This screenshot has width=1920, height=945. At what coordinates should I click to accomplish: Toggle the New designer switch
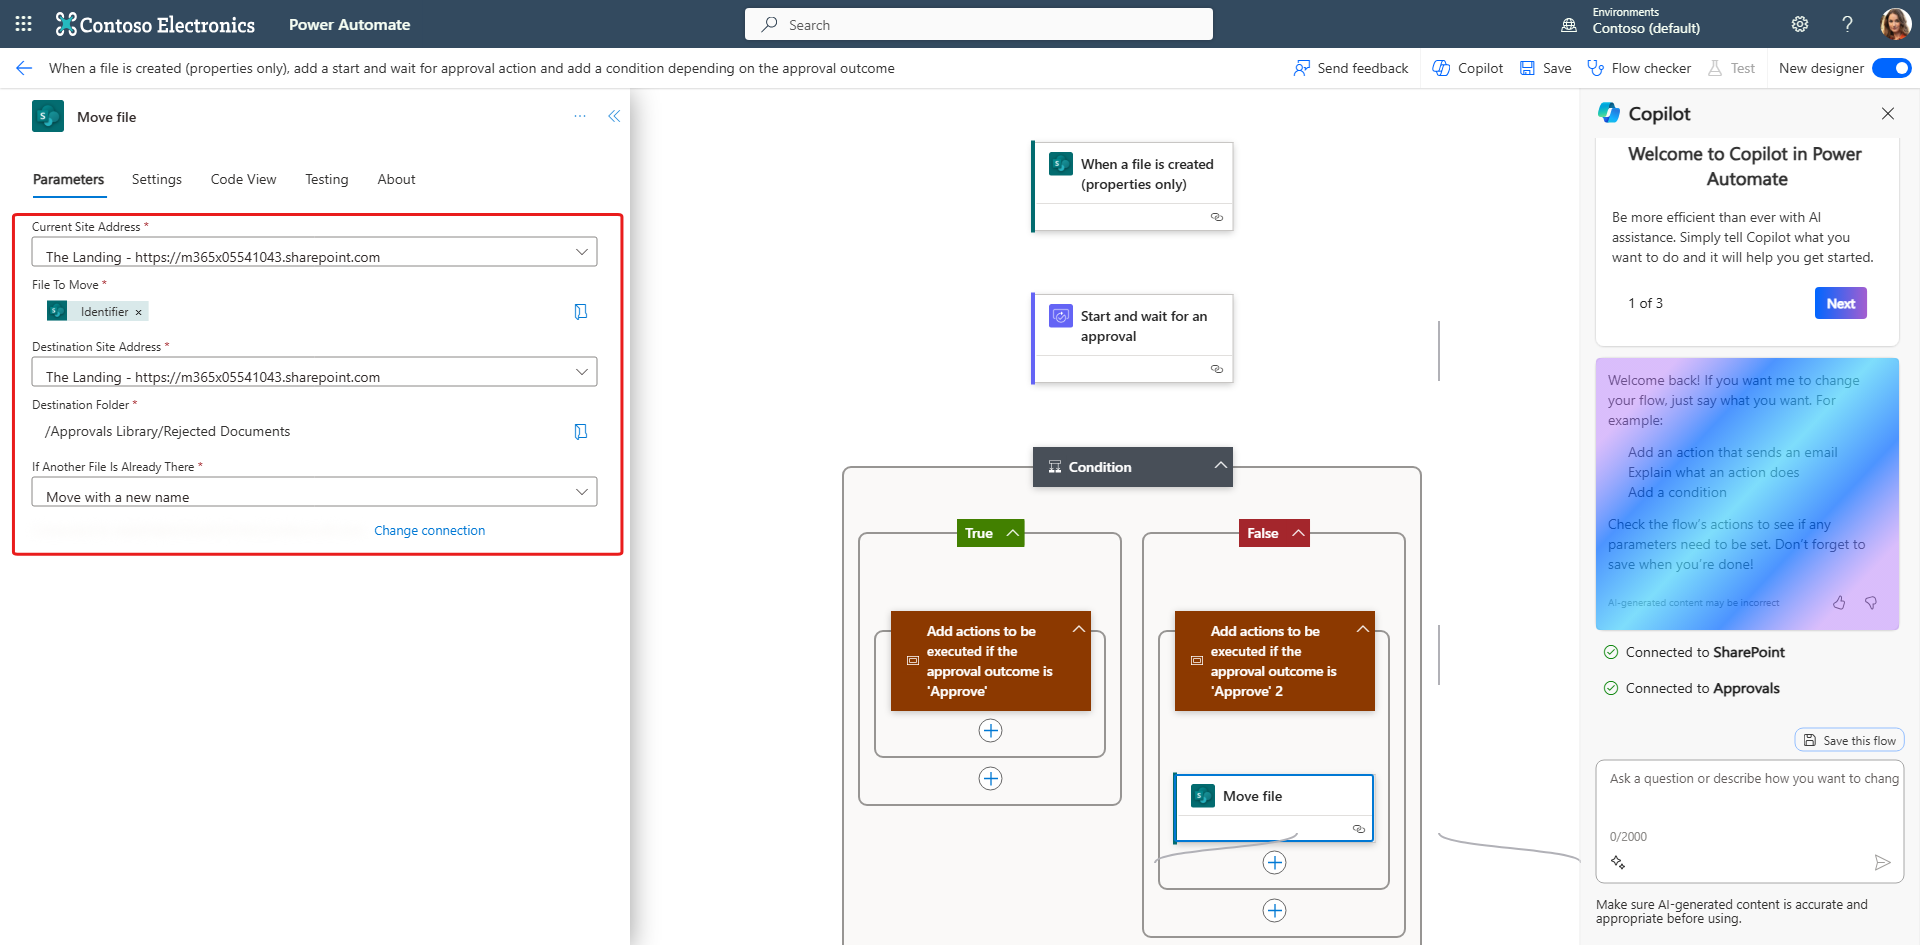pos(1891,68)
